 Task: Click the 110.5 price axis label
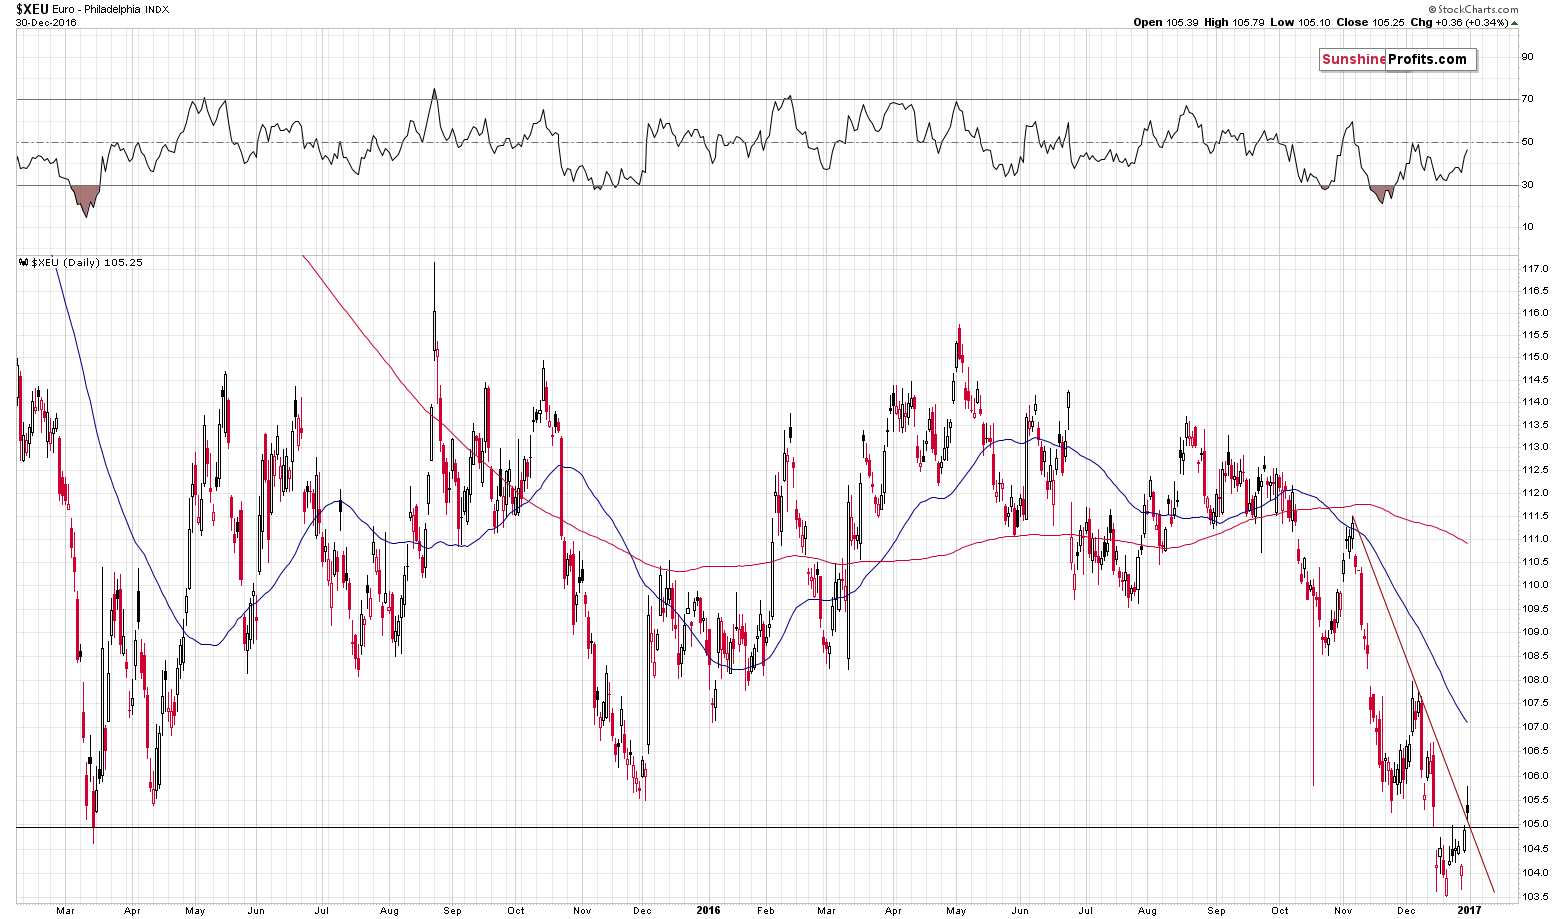[x=1536, y=562]
